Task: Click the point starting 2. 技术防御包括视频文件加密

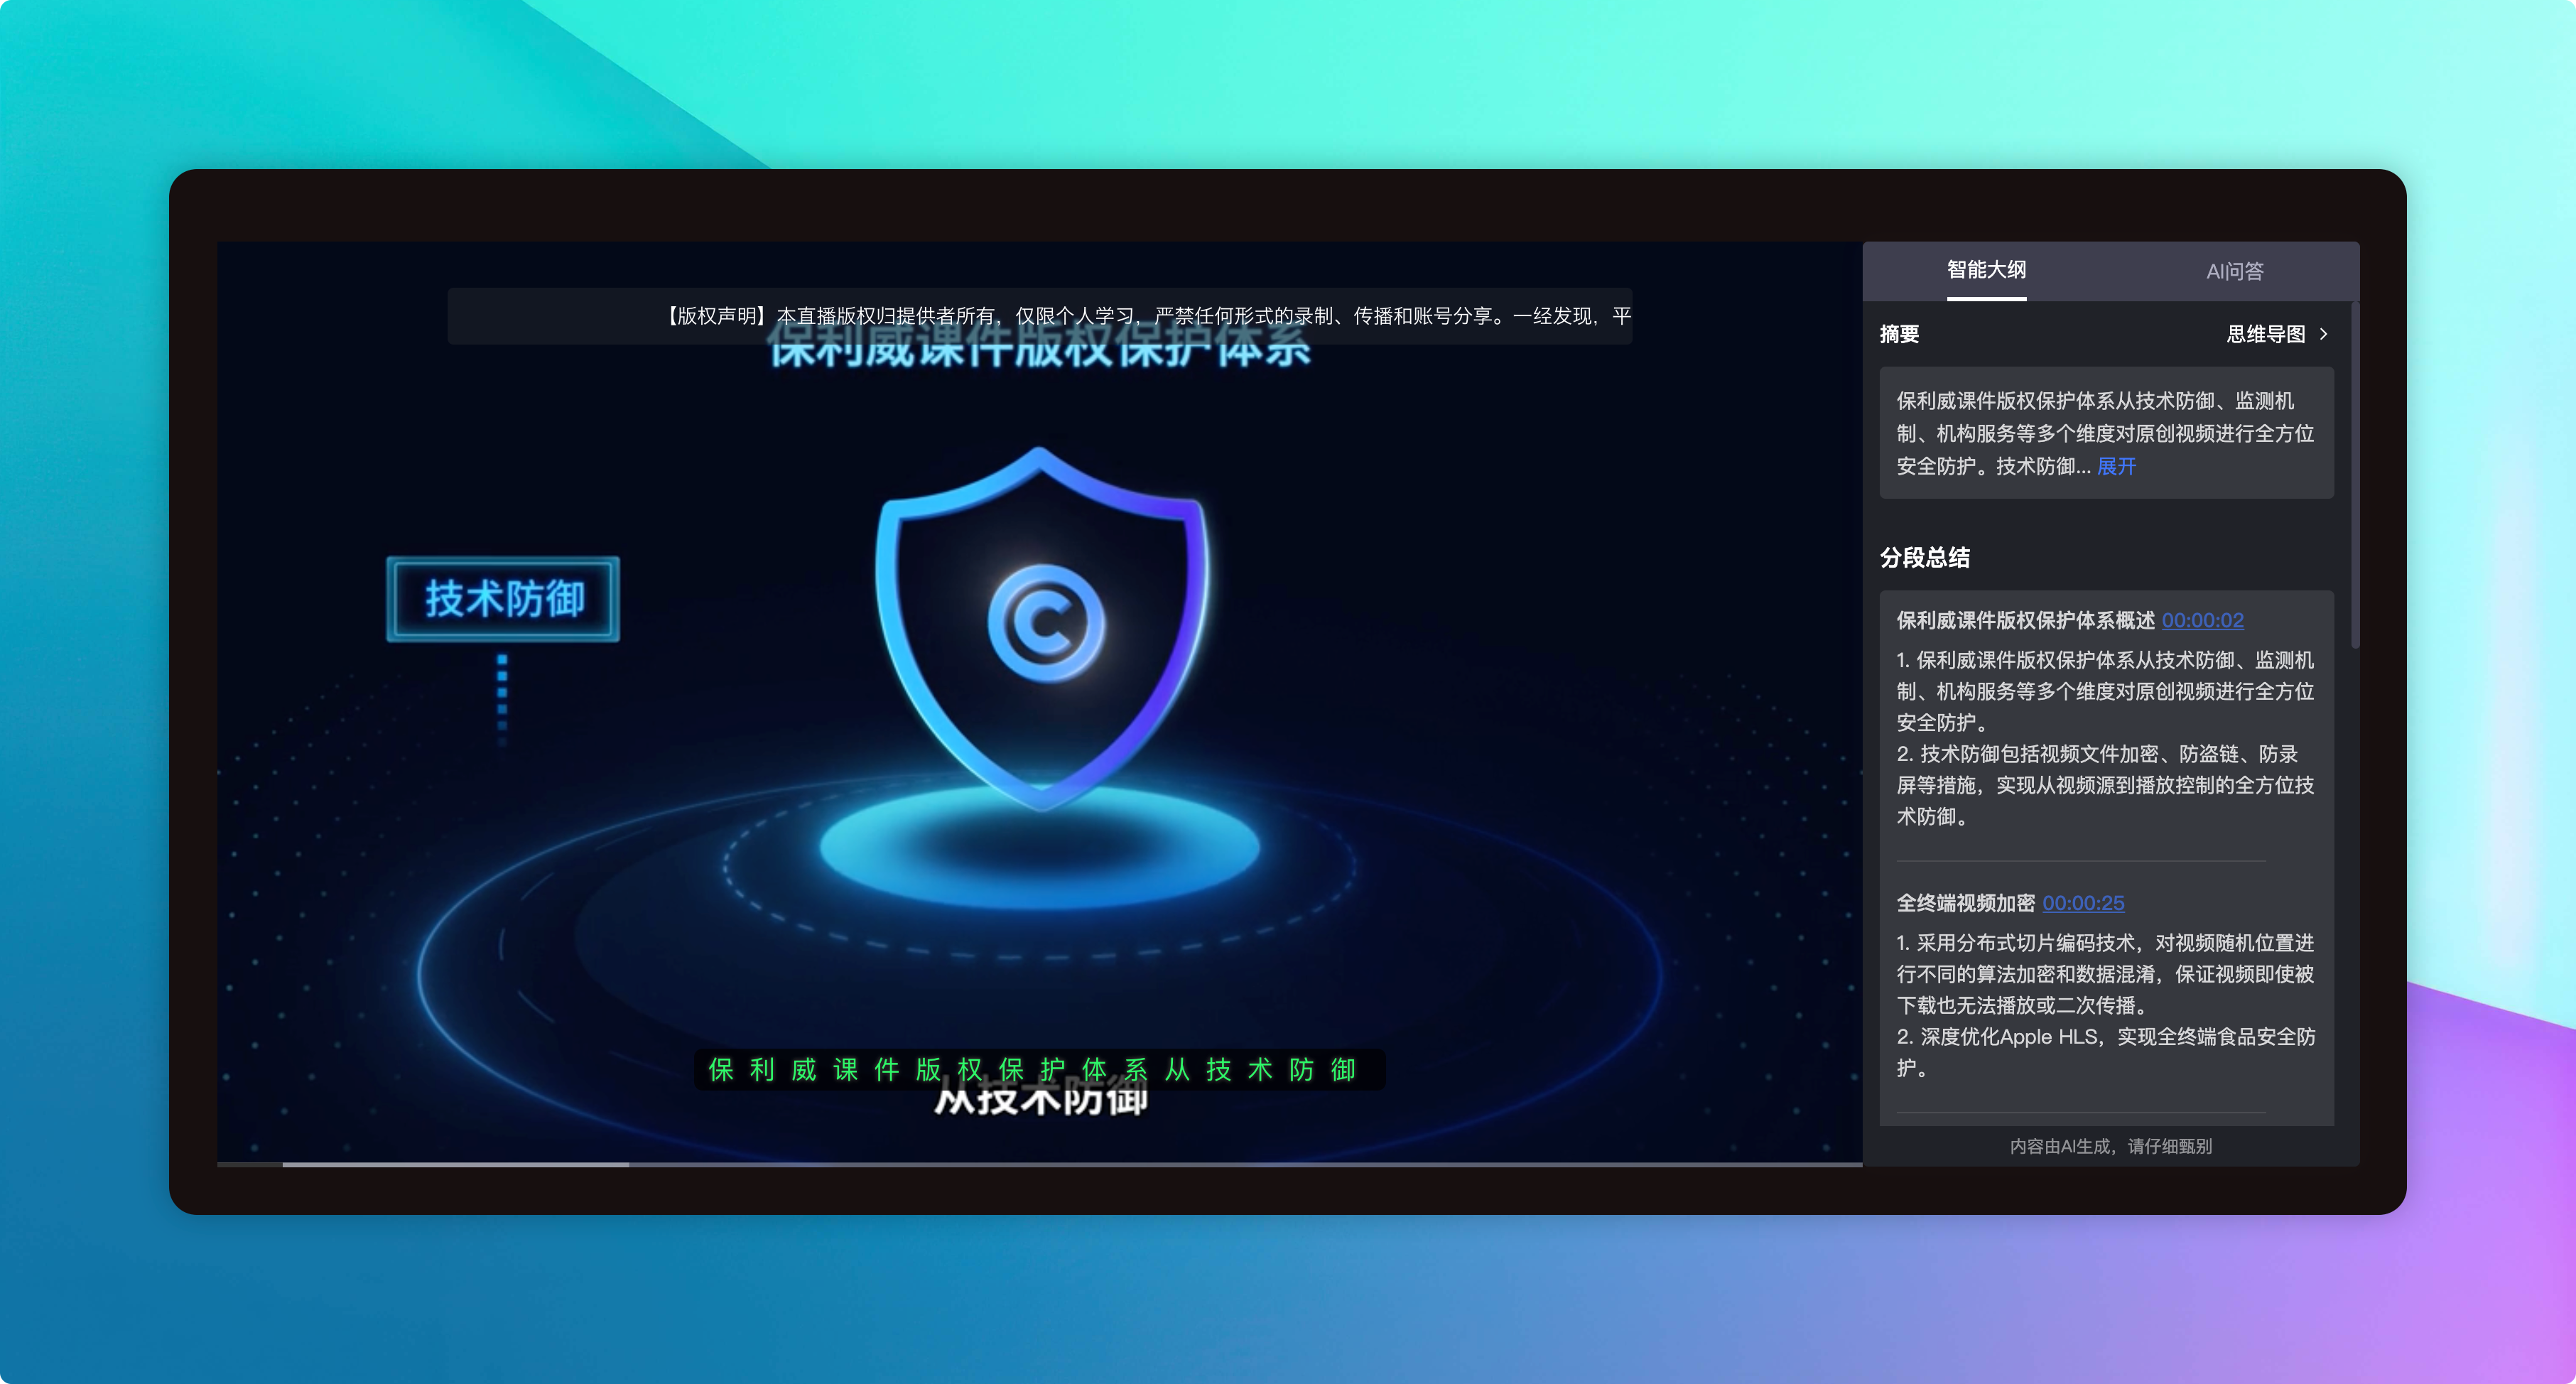Action: point(2105,785)
